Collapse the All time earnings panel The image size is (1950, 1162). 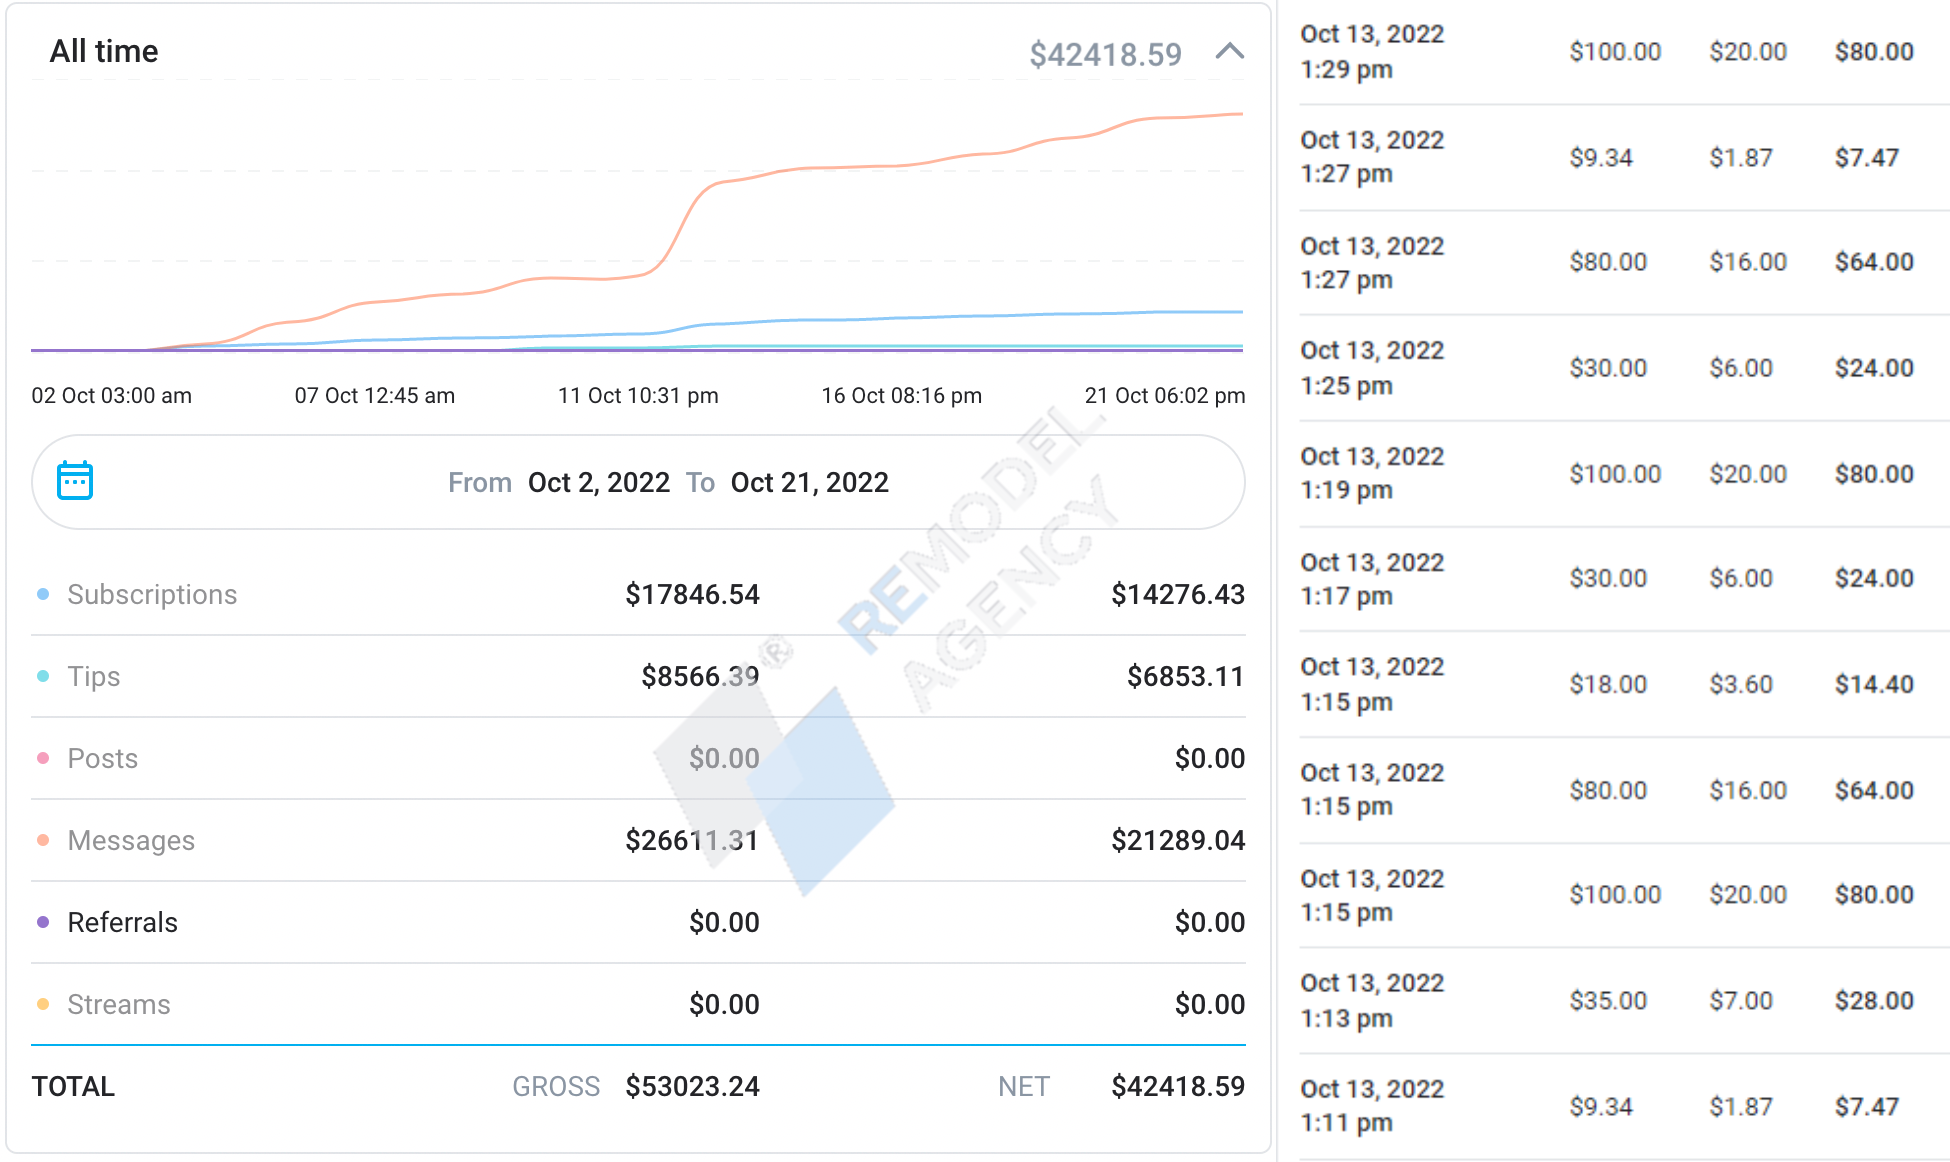[x=1229, y=52]
